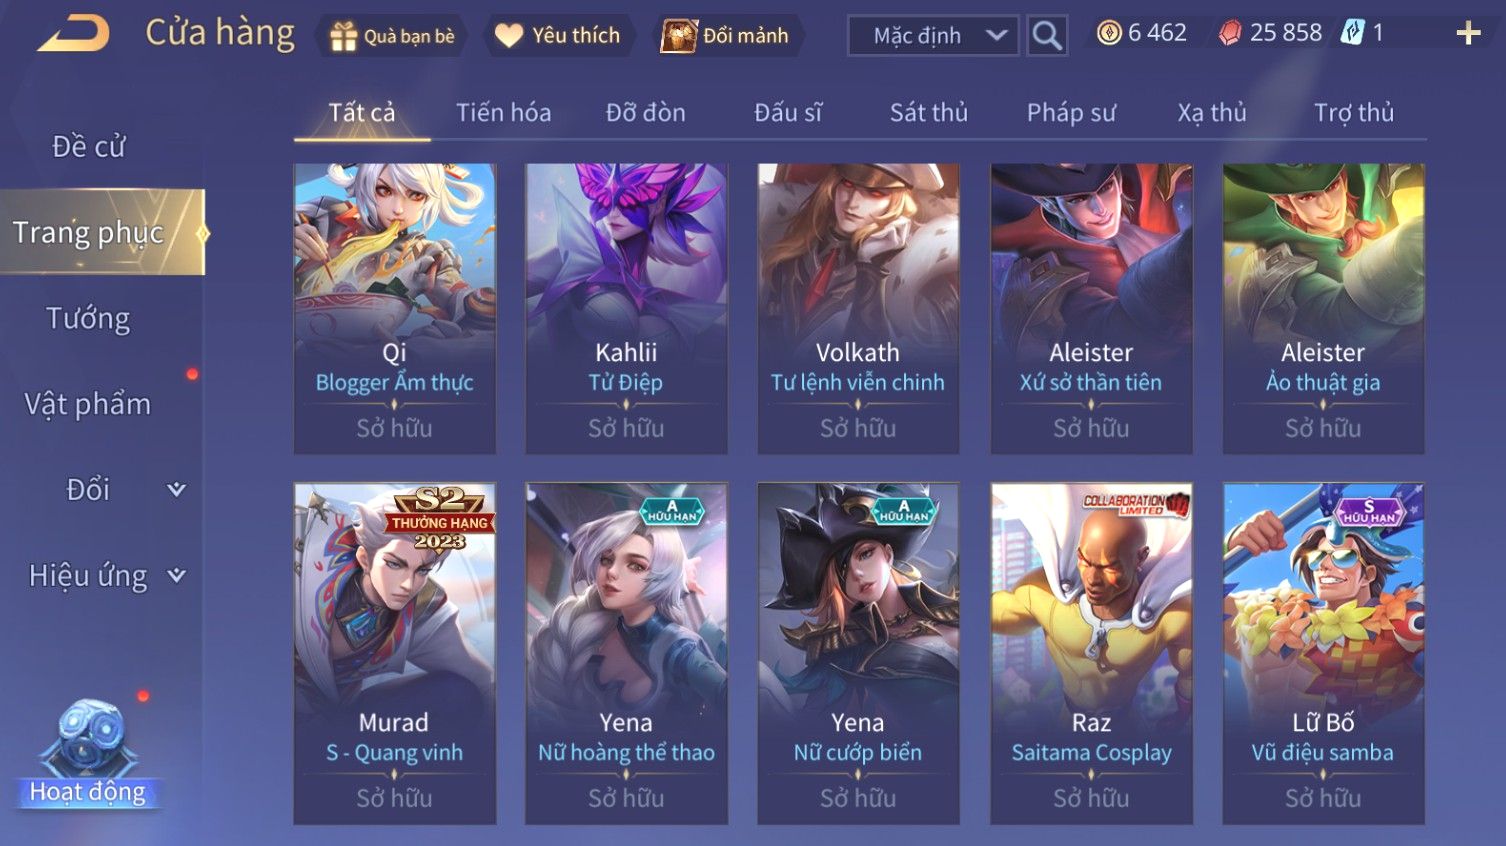Select the Raz Saitama Cosplay skin card

(1091, 654)
